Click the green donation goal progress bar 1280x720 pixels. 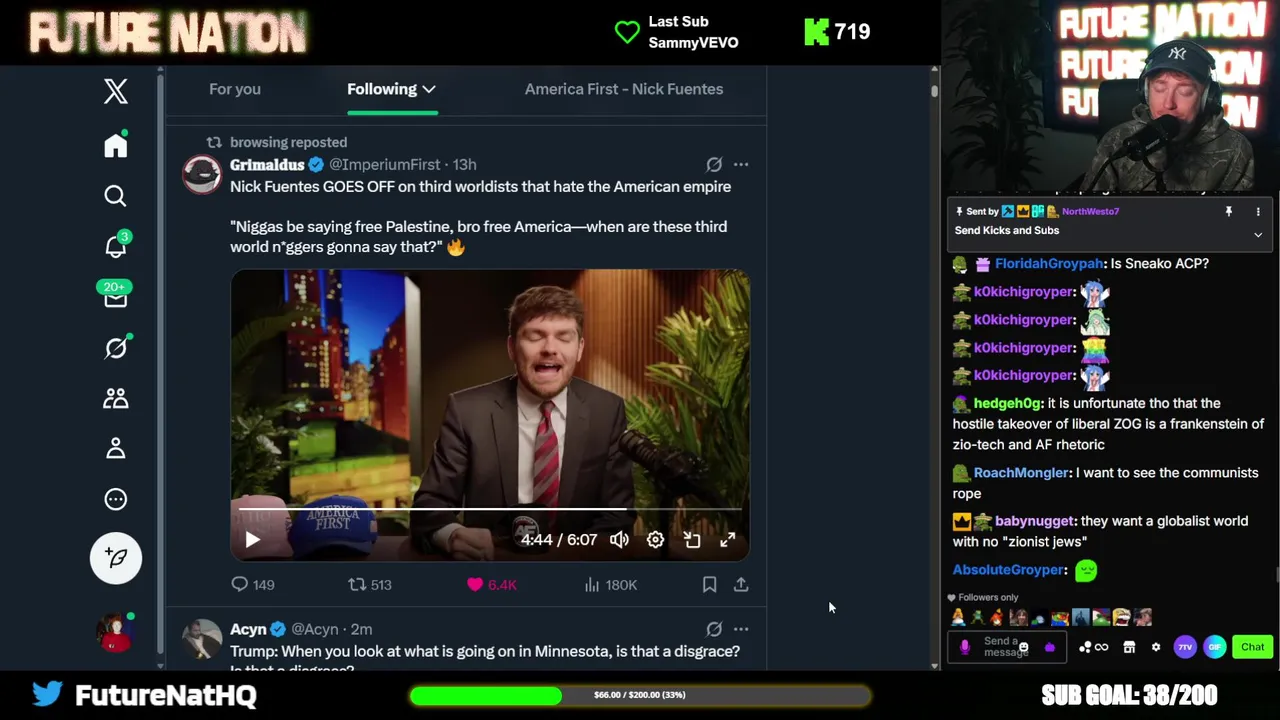(x=639, y=695)
